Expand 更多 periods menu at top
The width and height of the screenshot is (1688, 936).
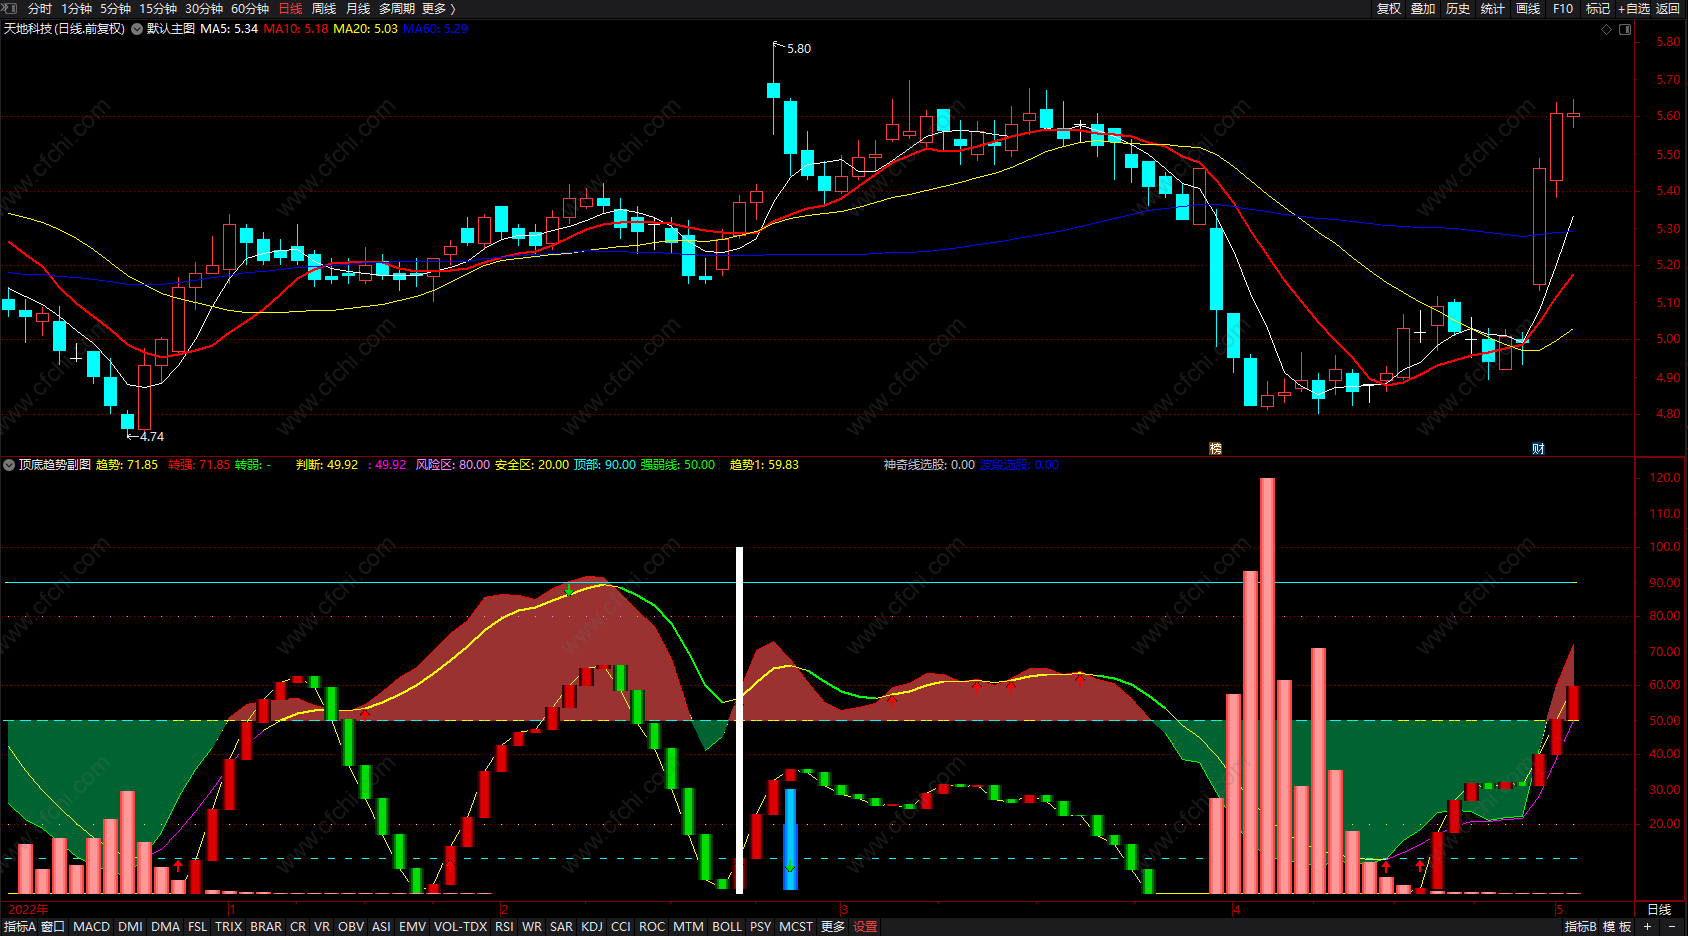click(439, 8)
